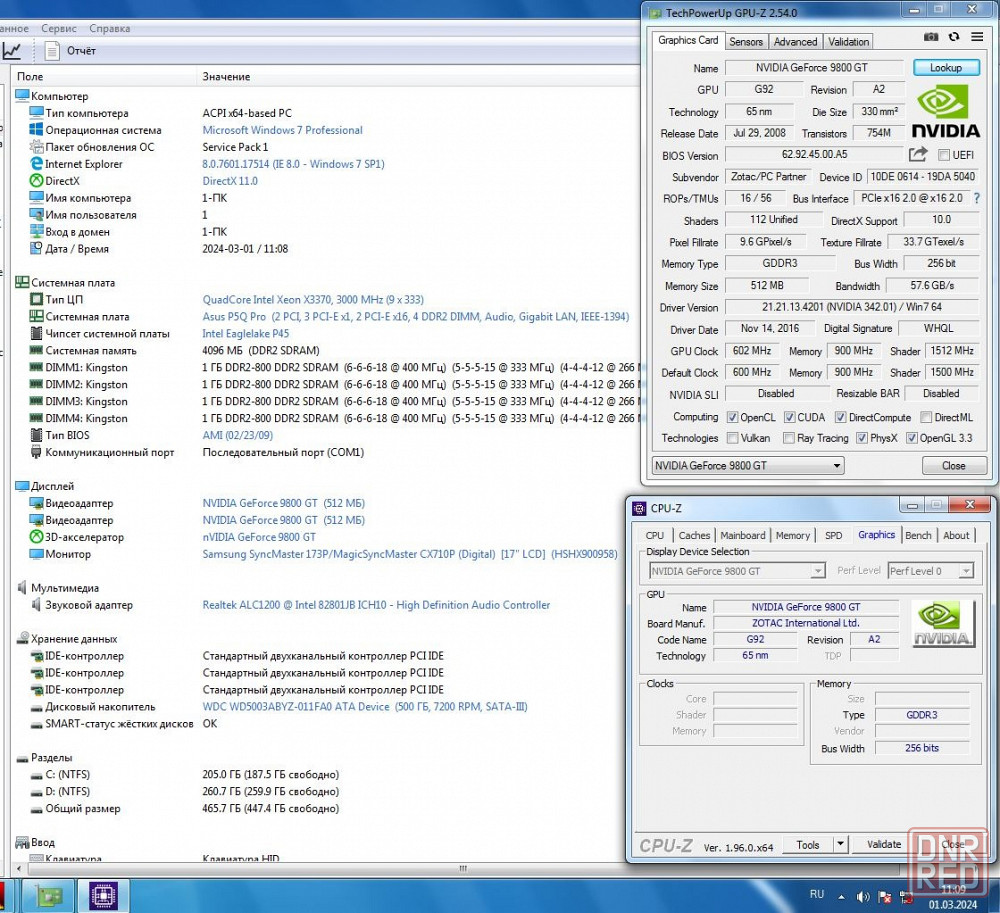Open Microsoft Windows 7 Professional link
The image size is (1000, 913).
click(x=283, y=129)
